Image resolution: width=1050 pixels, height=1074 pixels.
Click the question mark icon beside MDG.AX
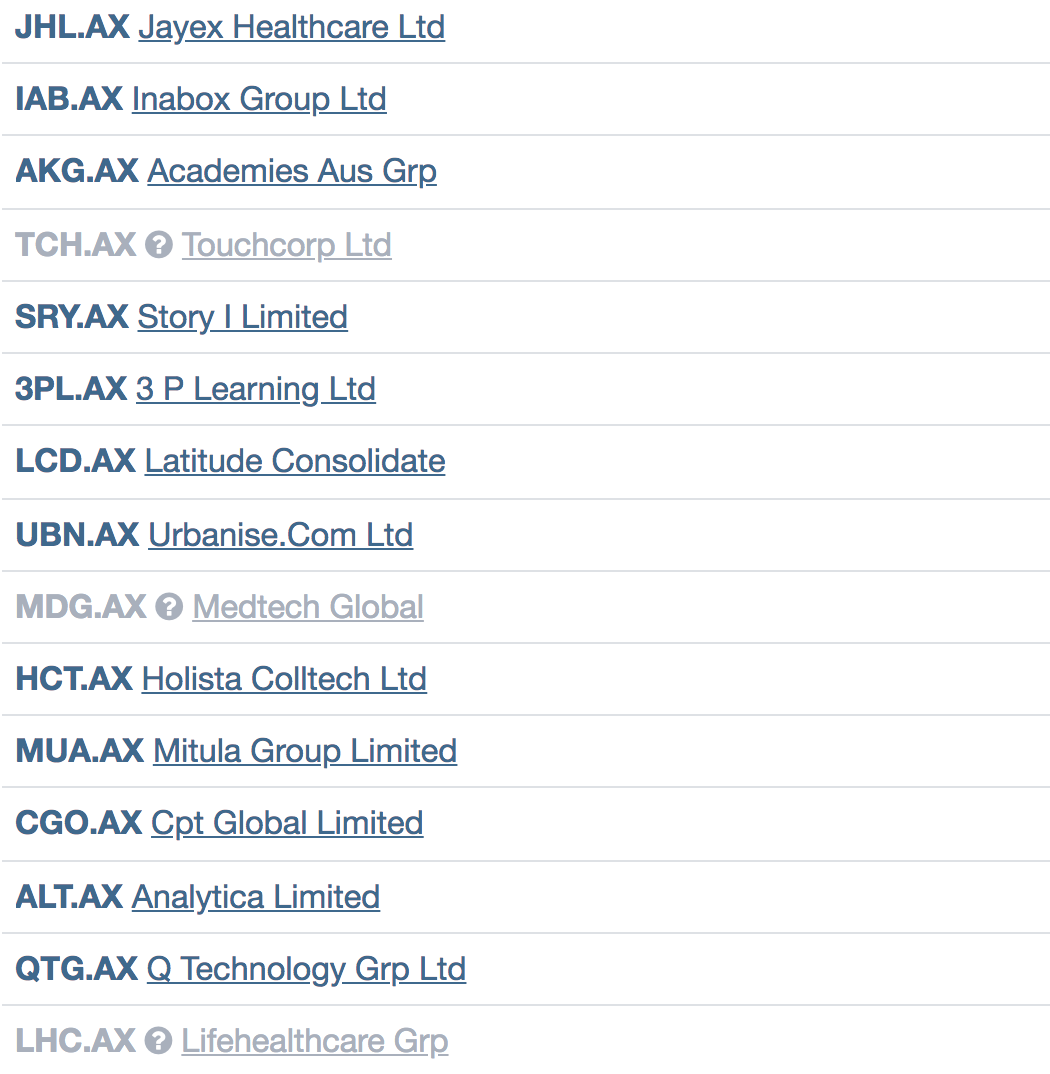point(170,607)
